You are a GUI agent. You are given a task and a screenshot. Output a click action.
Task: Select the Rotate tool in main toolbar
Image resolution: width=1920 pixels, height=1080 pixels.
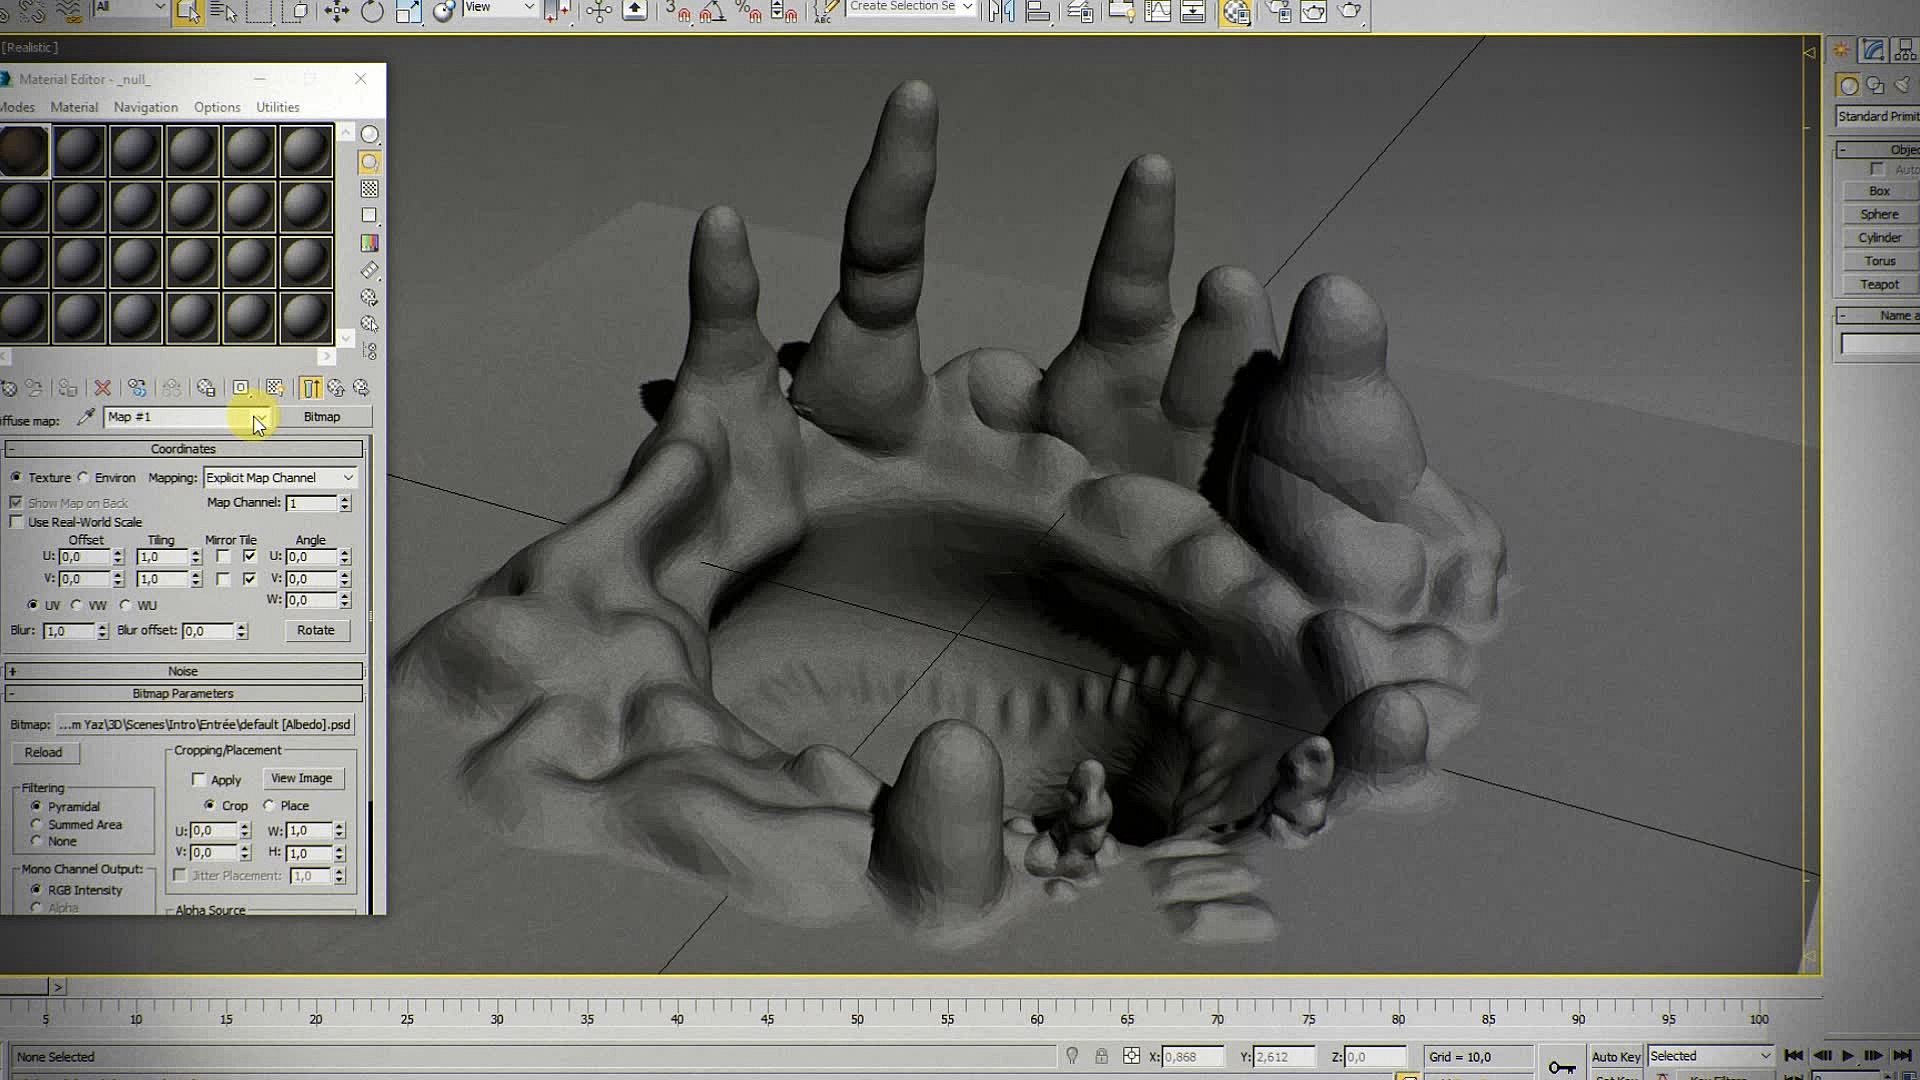pos(372,12)
